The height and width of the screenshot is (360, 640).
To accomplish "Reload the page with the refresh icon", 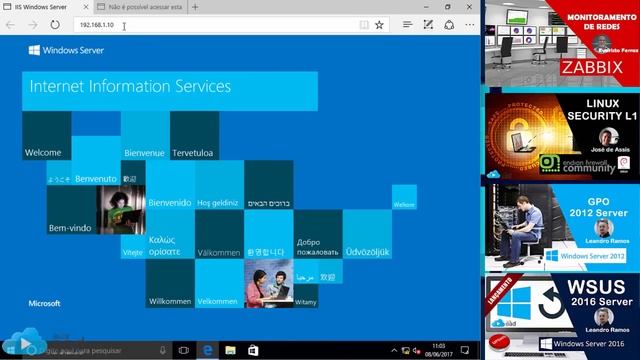I will tap(55, 24).
